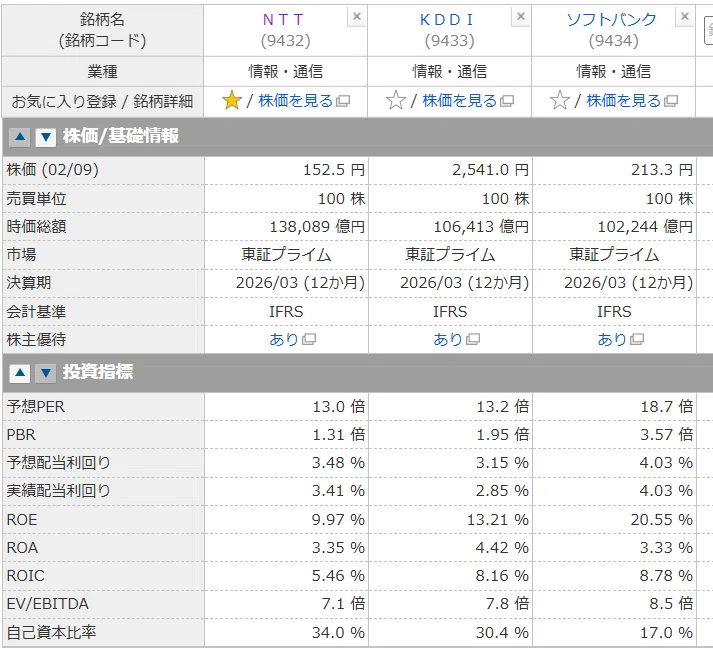
Task: Click the 時価総額 row label
Action: [x=36, y=226]
